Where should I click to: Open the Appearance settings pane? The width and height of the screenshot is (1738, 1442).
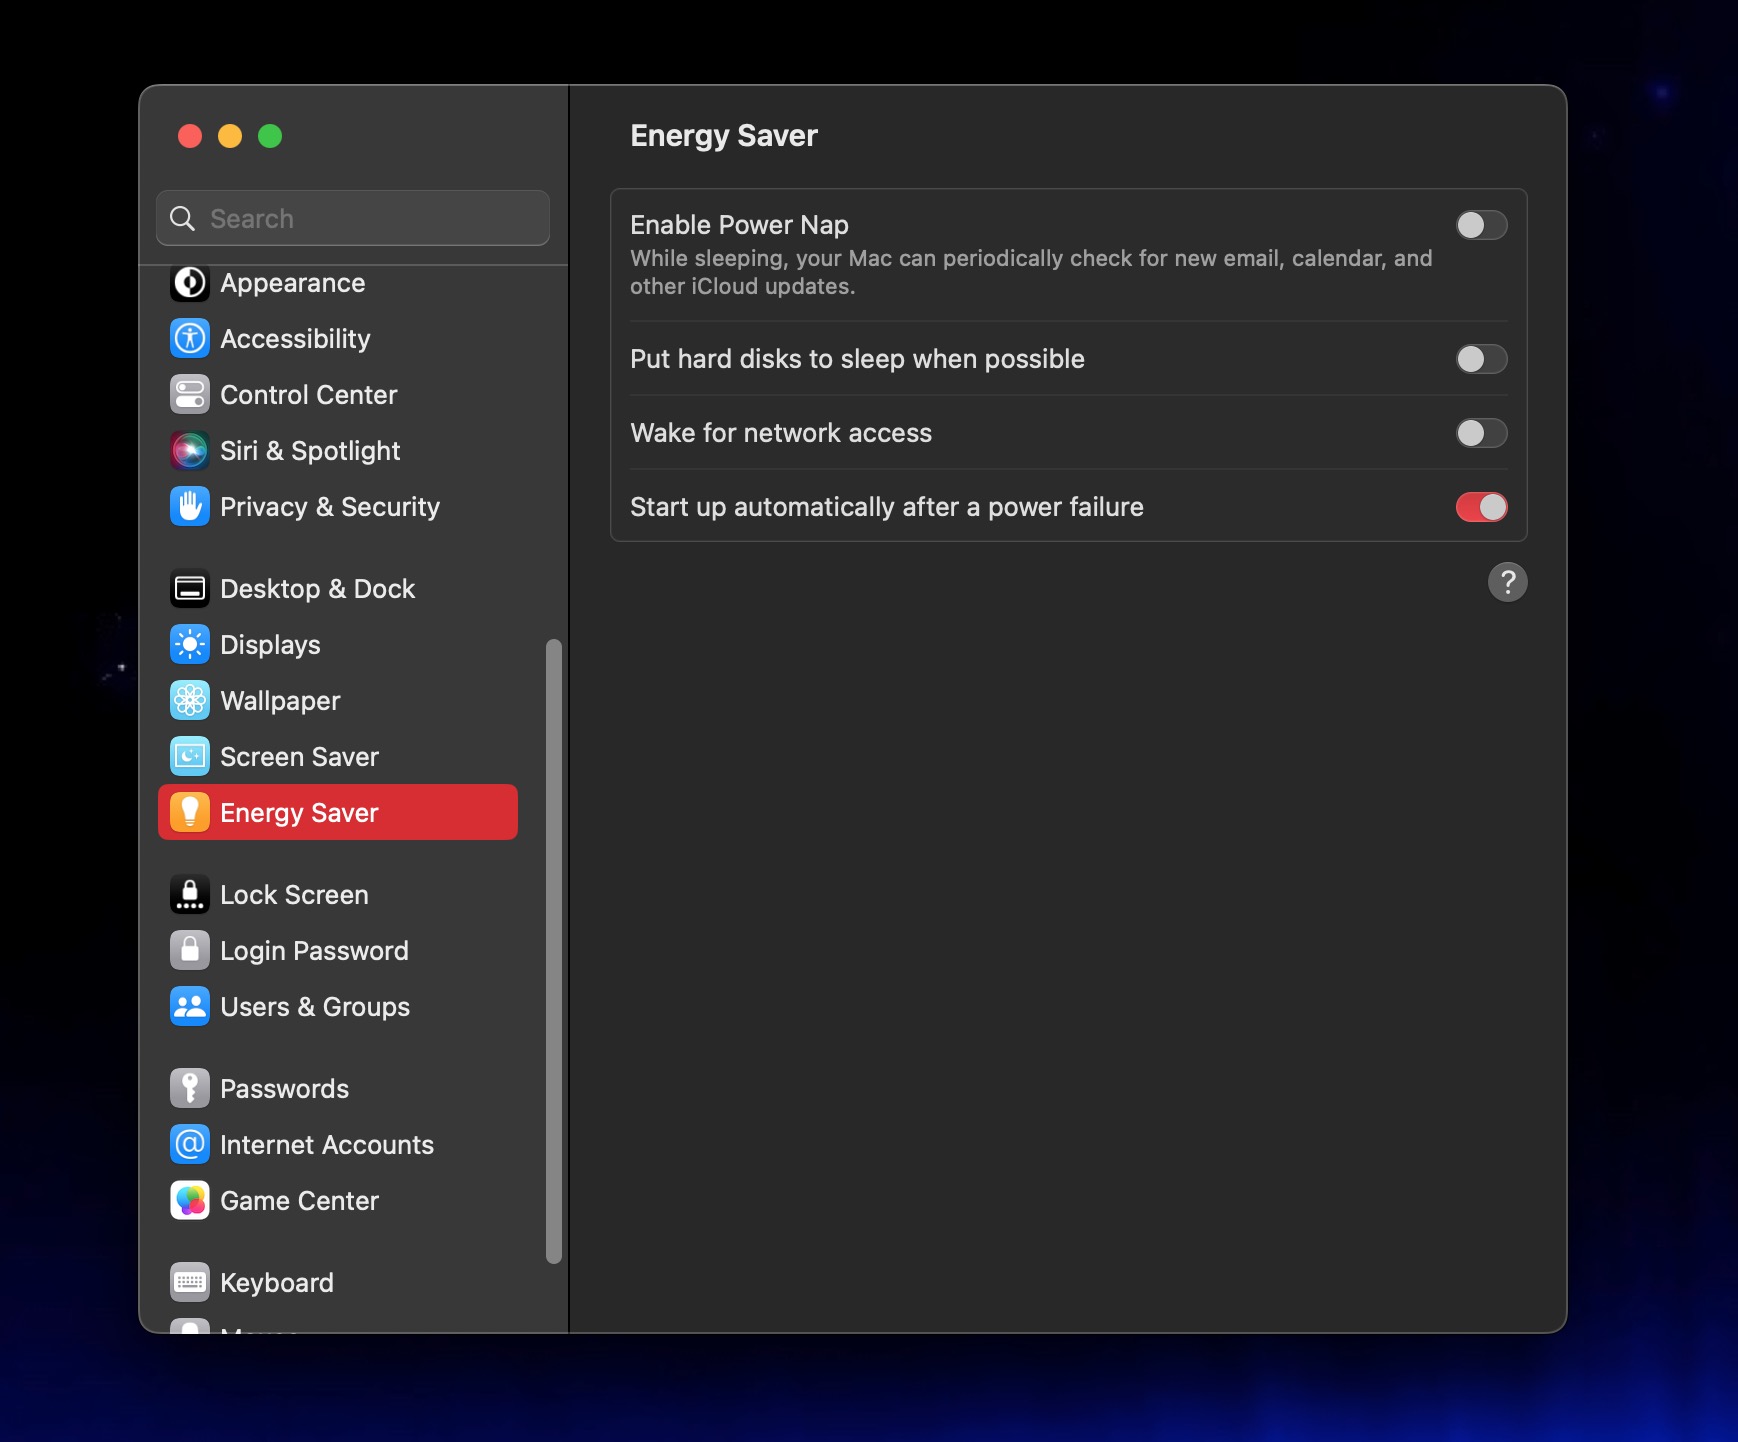[338, 283]
